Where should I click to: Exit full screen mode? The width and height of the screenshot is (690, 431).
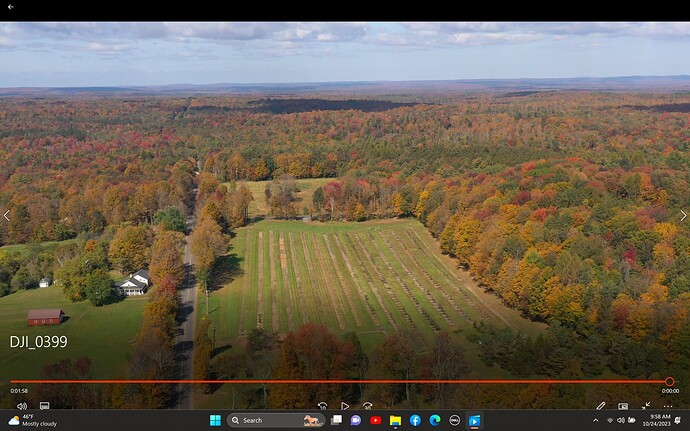[646, 406]
